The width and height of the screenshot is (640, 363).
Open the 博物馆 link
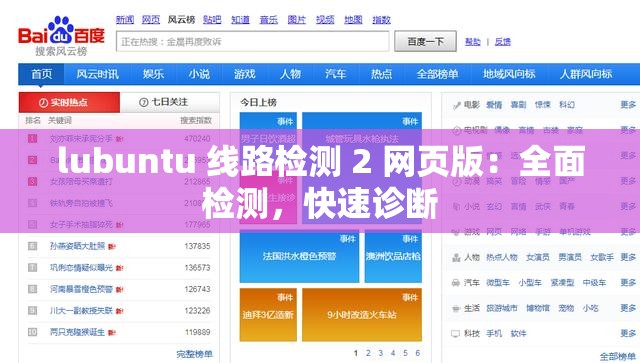(538, 308)
